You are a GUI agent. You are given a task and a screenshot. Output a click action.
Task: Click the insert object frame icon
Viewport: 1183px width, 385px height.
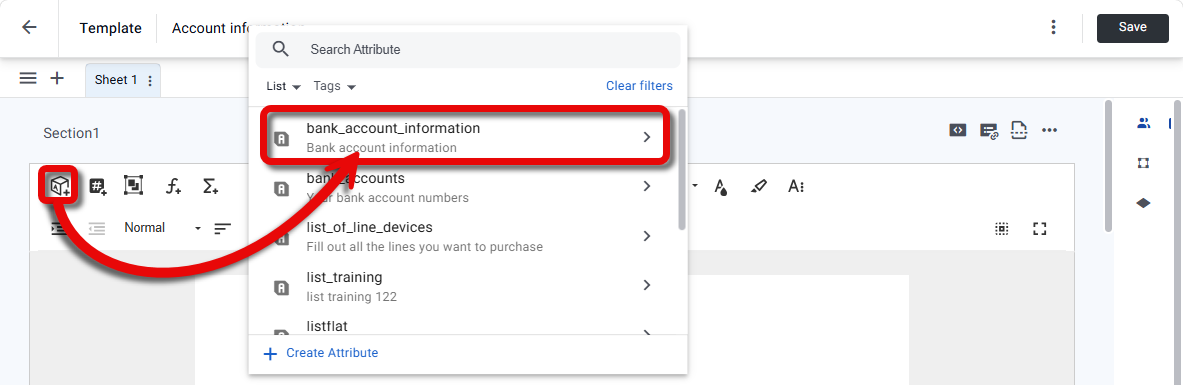click(134, 186)
